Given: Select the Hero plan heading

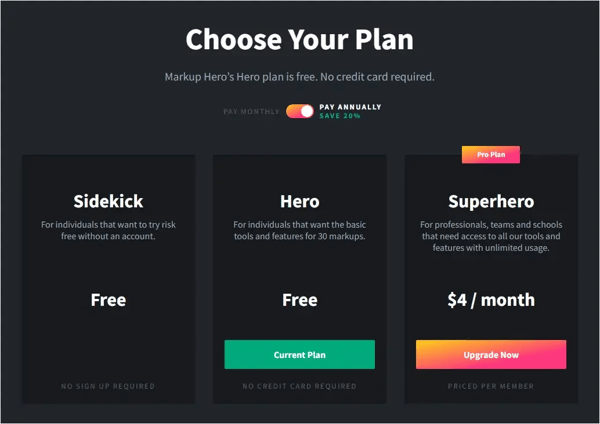Looking at the screenshot, I should [300, 201].
